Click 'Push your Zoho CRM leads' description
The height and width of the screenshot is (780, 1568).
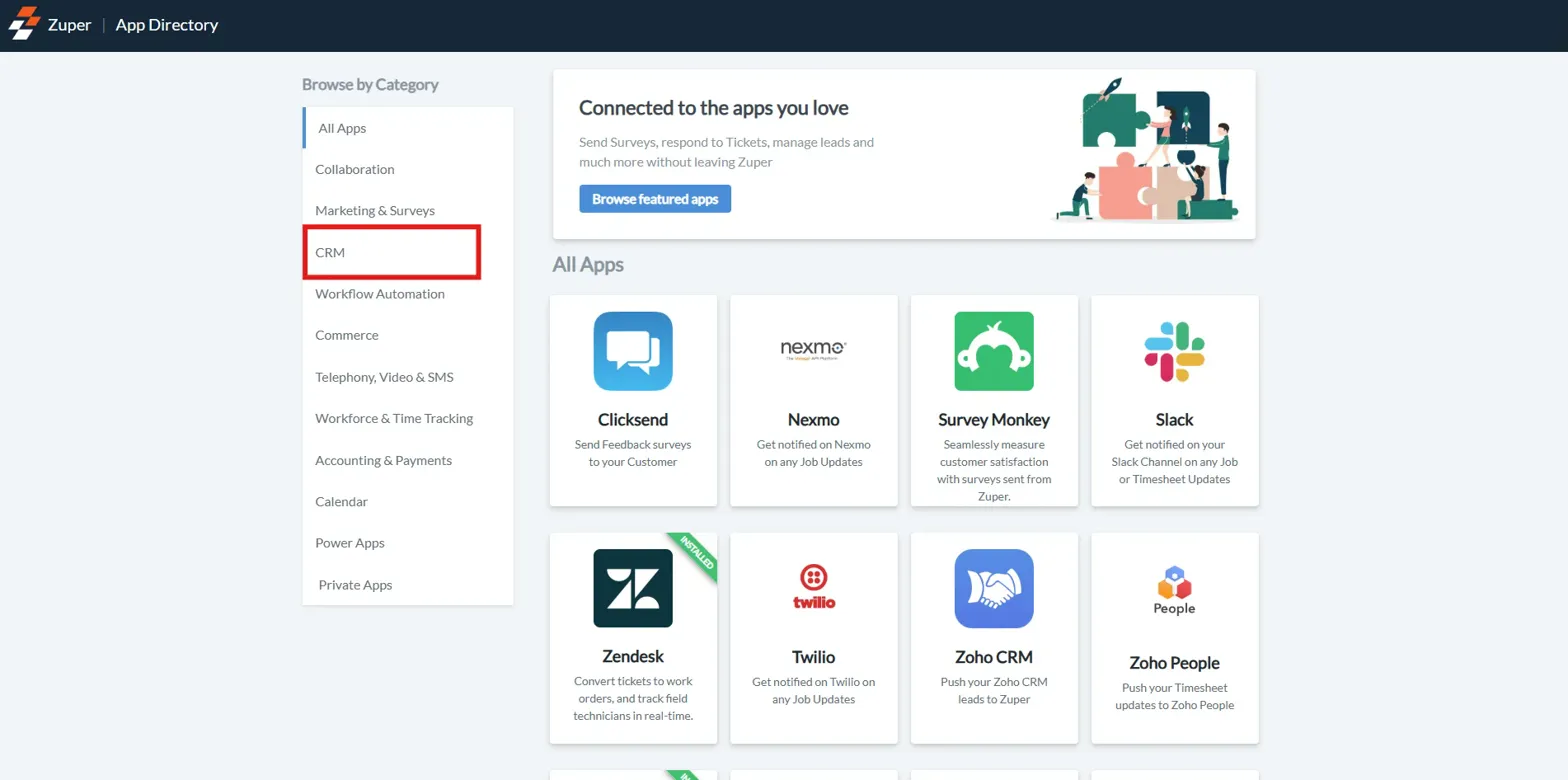[994, 690]
